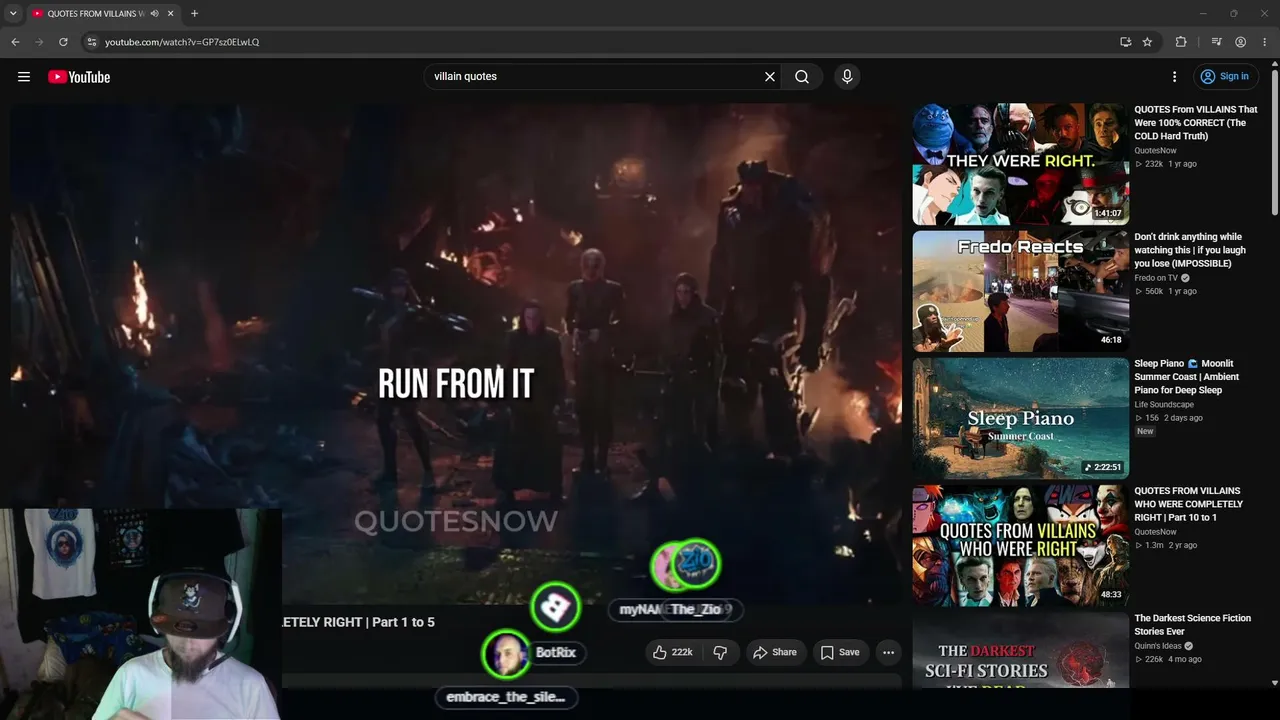This screenshot has height=720, width=1280.
Task: Open YouTube settings three-dot menu
Action: tap(1175, 77)
